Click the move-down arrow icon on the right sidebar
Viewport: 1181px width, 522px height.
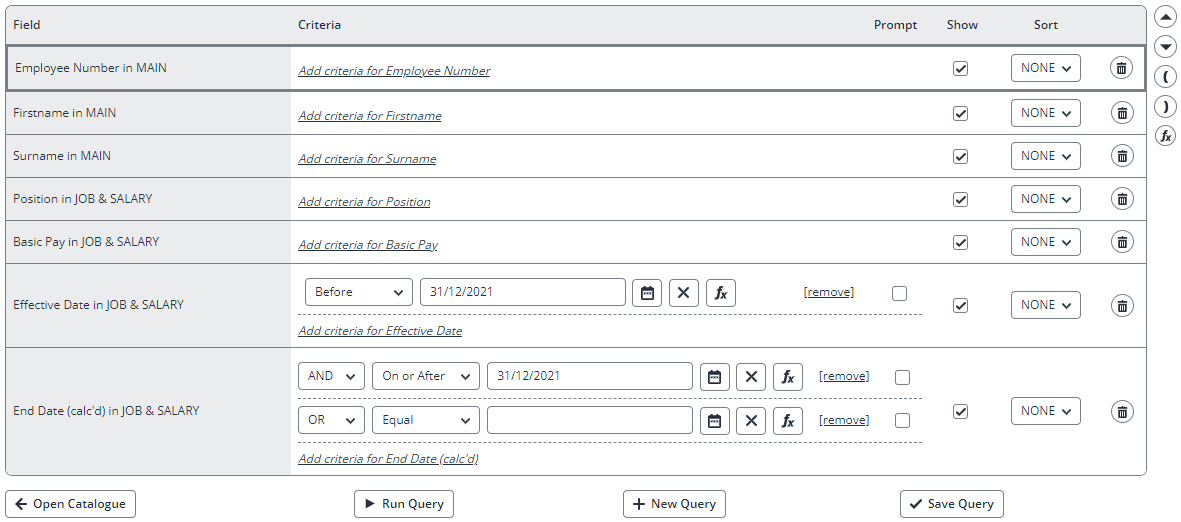(x=1165, y=47)
